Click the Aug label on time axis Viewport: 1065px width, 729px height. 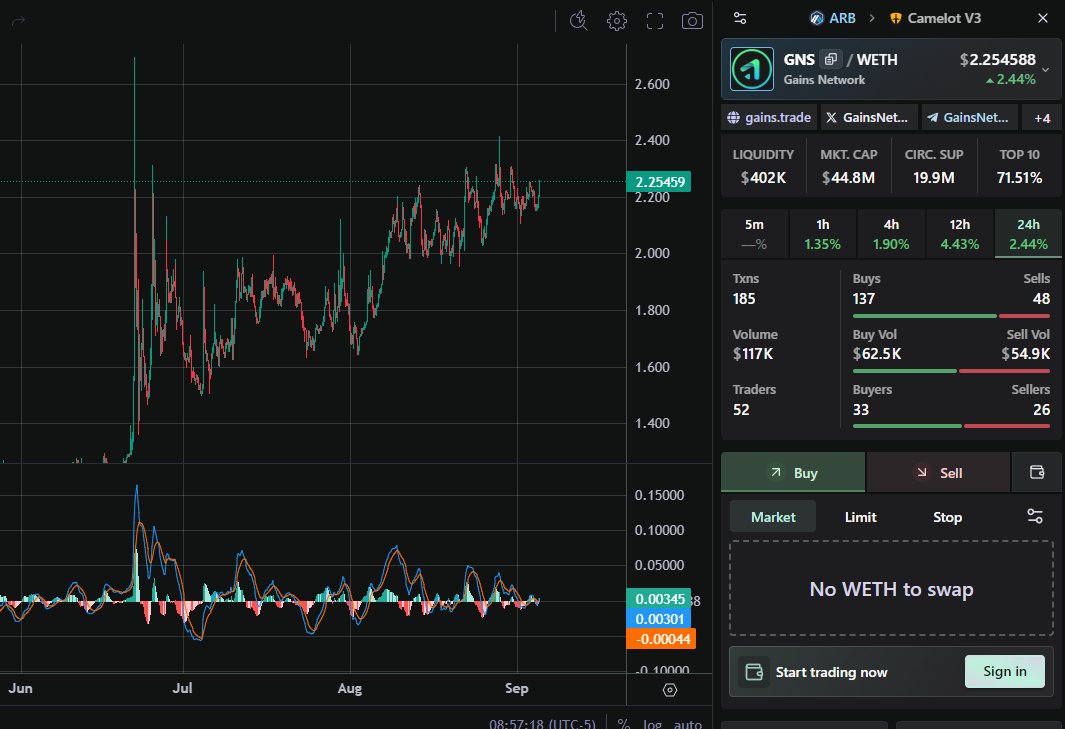tap(350, 688)
